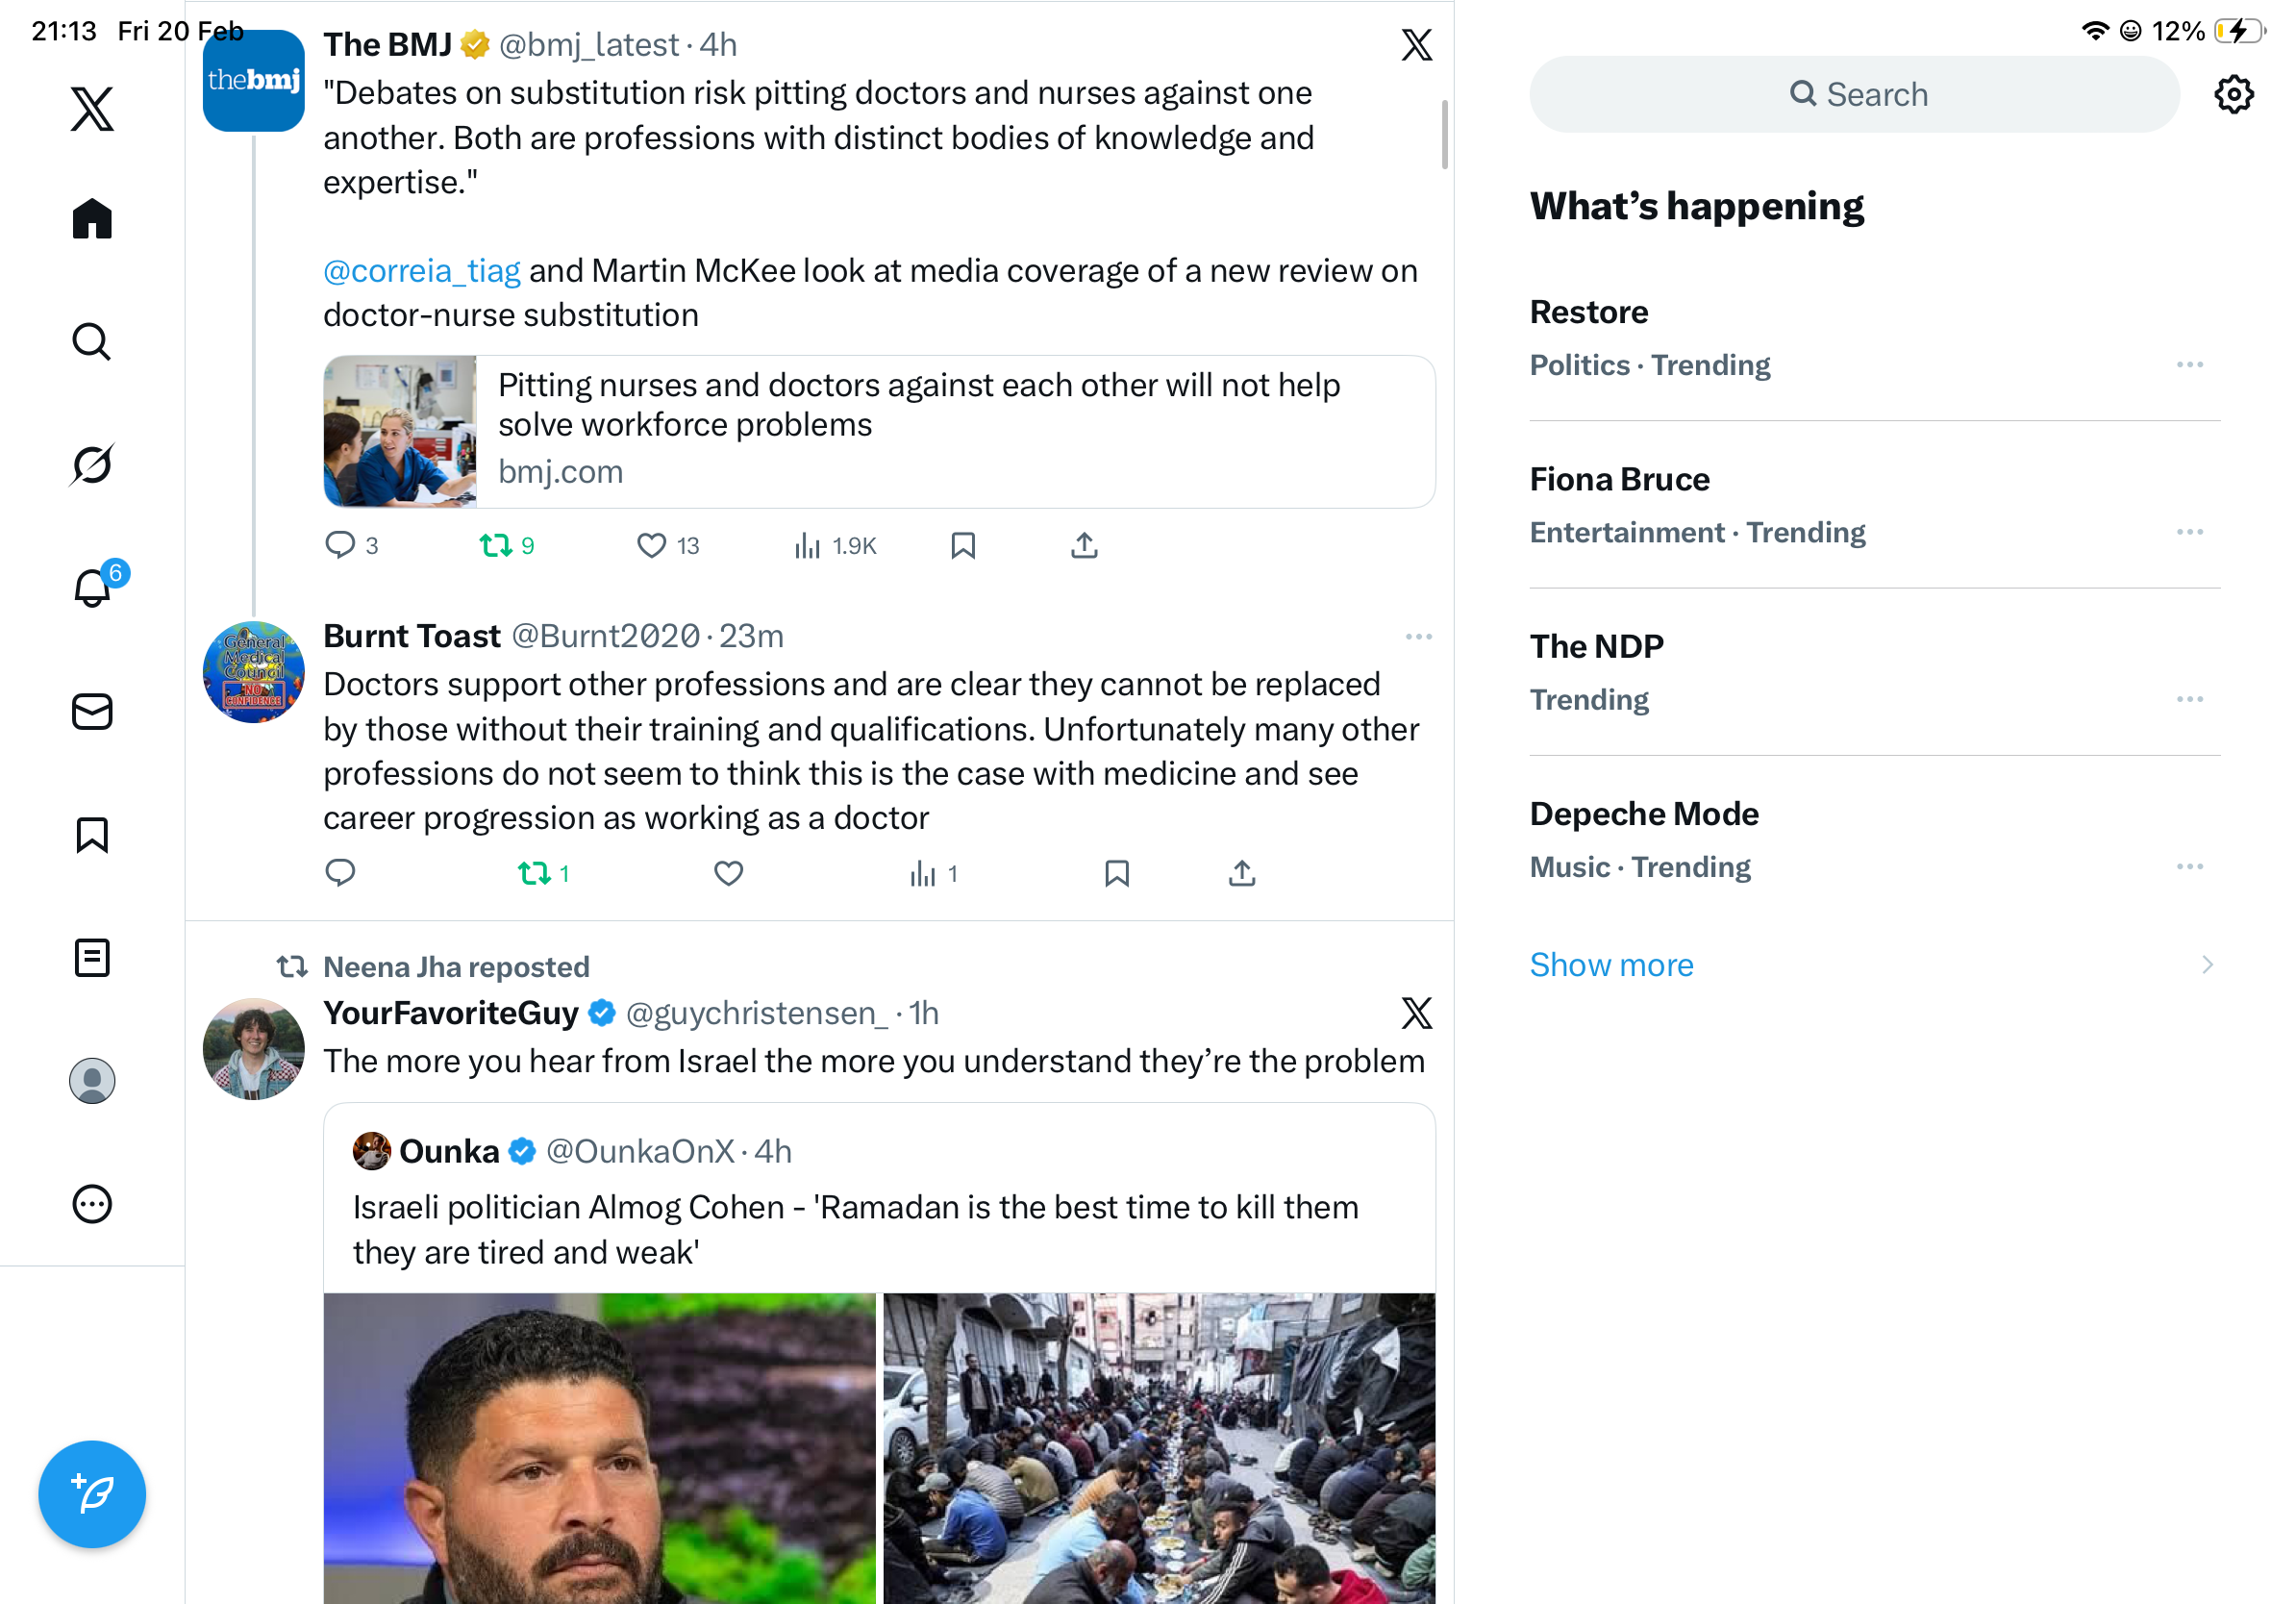Click the compose new post button

92,1493
